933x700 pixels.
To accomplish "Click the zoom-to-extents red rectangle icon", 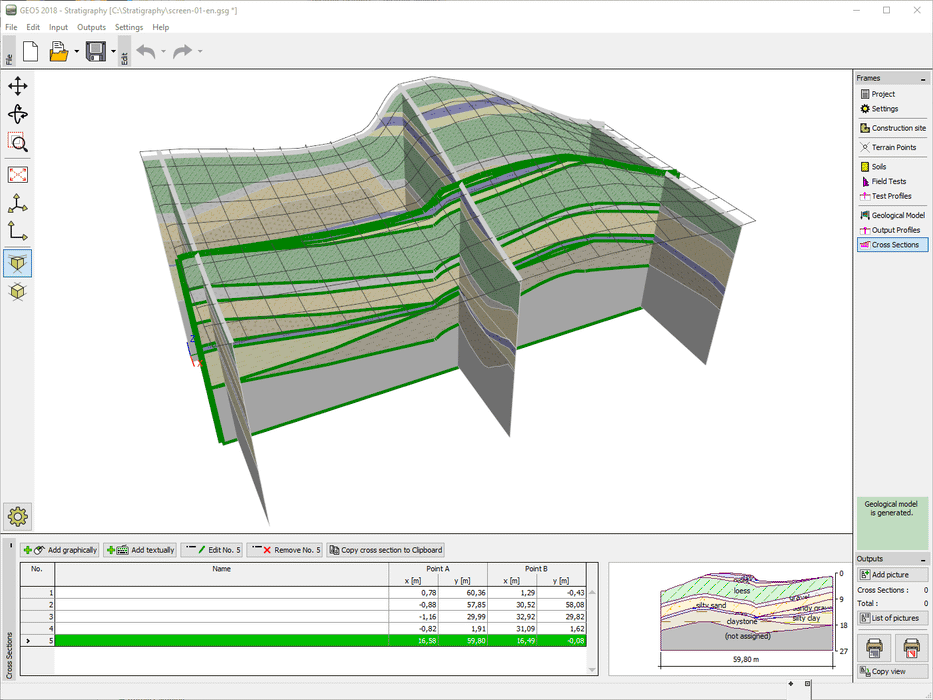I will [17, 172].
